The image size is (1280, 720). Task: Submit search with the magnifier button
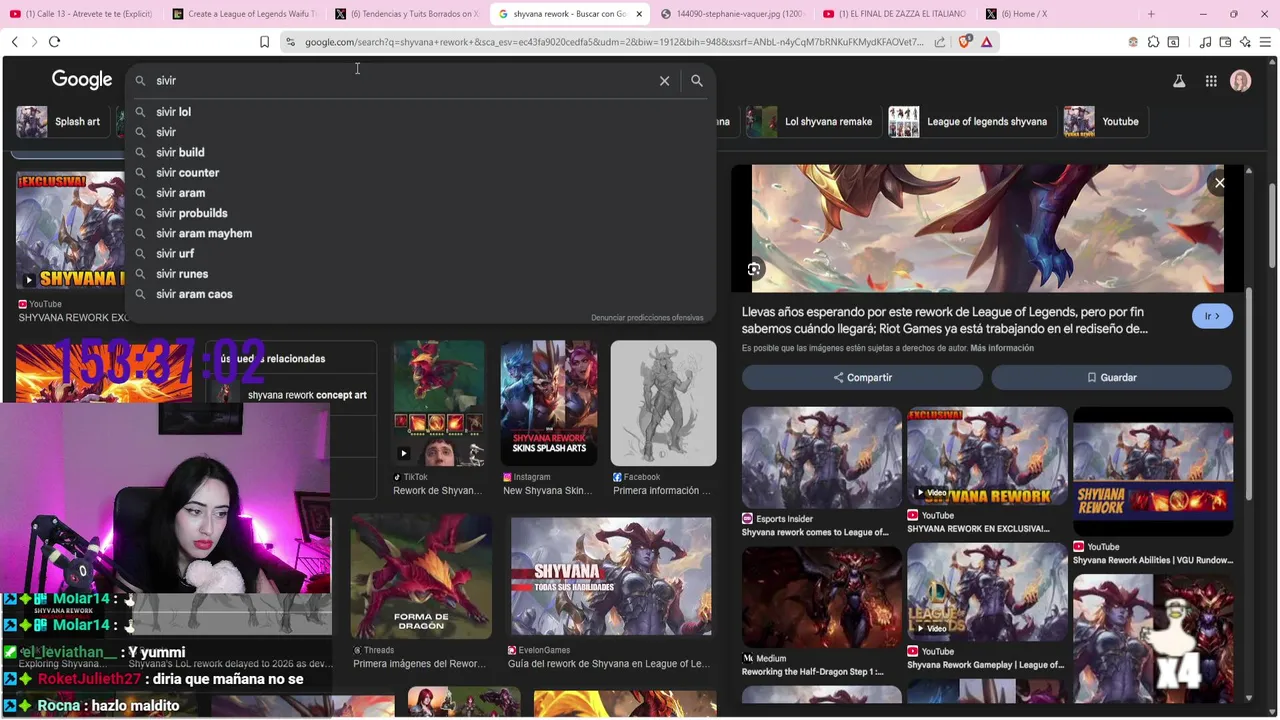tap(697, 81)
